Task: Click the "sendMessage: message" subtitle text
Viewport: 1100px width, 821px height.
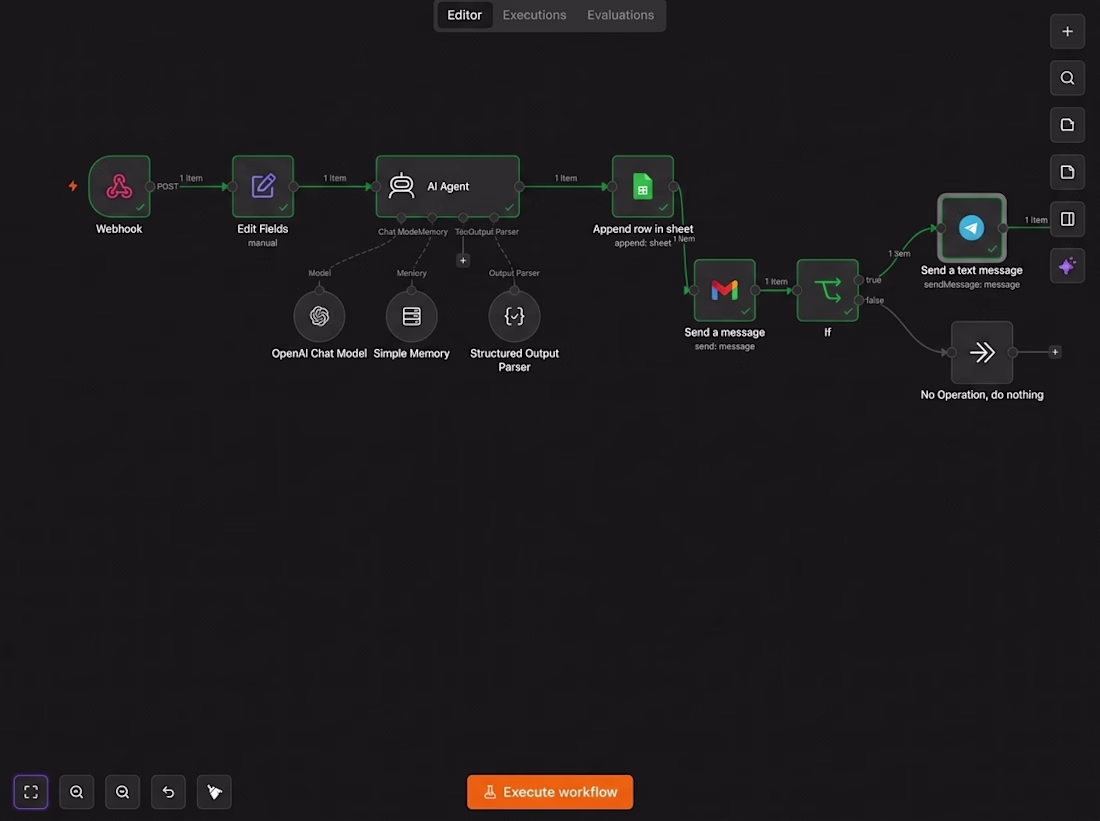Action: [x=972, y=285]
